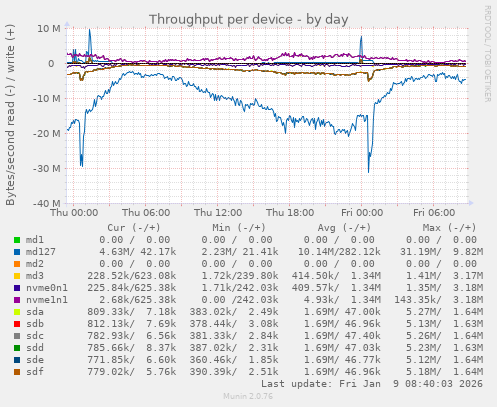497x407 pixels.
Task: Click the sde navy legend swatch
Action: [x=17, y=360]
